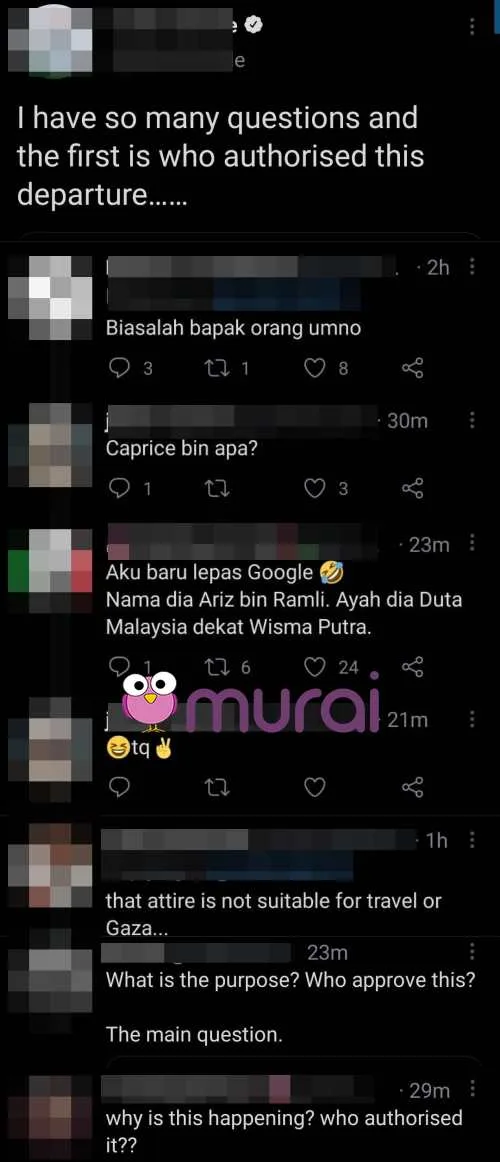This screenshot has width=500, height=1162.
Task: Open options menu for the 2h reply
Action: coord(473,268)
